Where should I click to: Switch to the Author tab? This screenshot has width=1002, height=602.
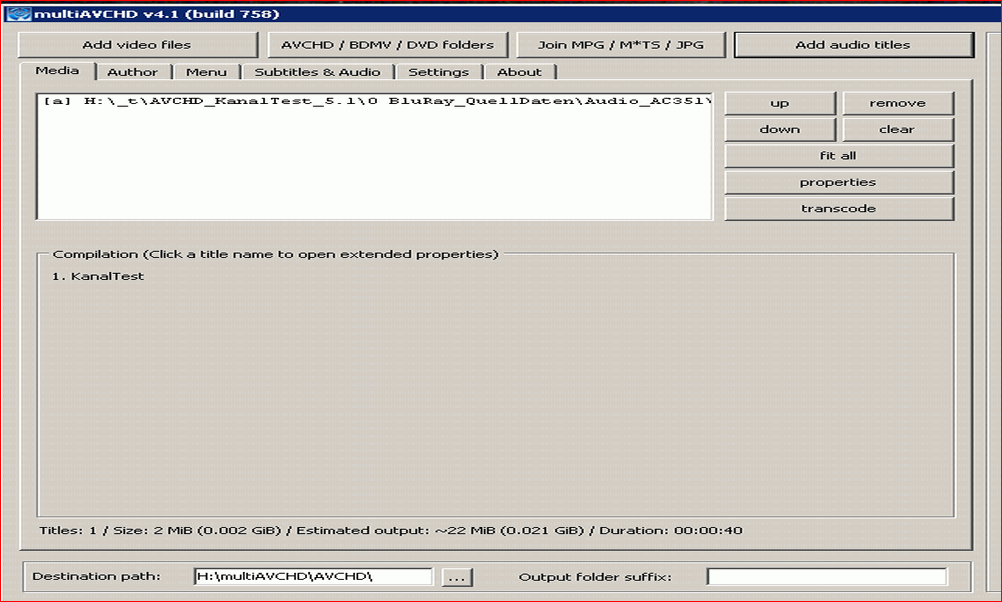tap(132, 72)
